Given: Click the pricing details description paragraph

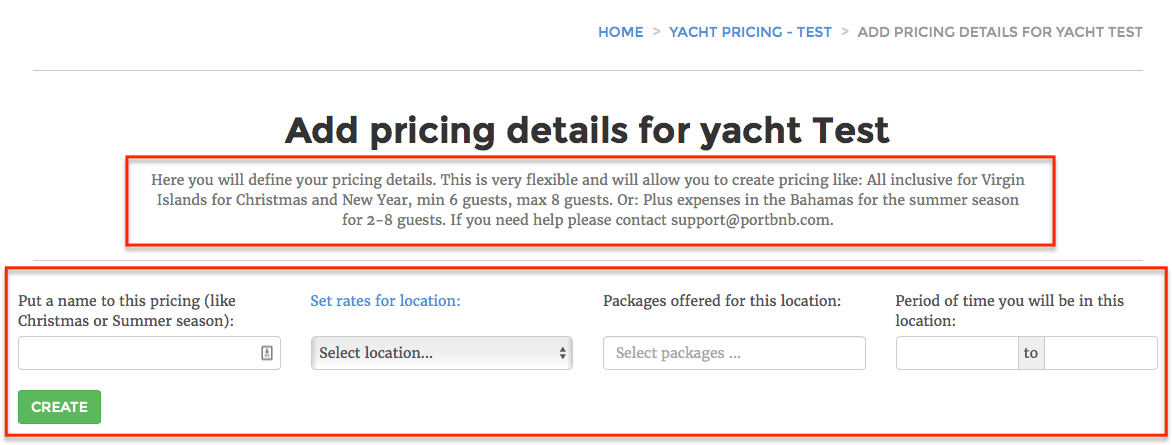Looking at the screenshot, I should coord(587,200).
